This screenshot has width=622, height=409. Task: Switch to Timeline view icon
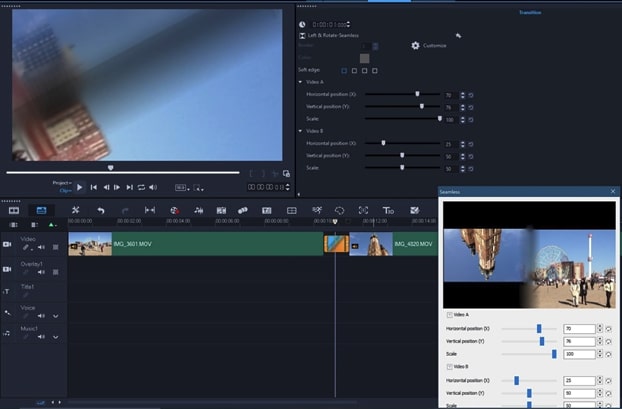pos(41,210)
